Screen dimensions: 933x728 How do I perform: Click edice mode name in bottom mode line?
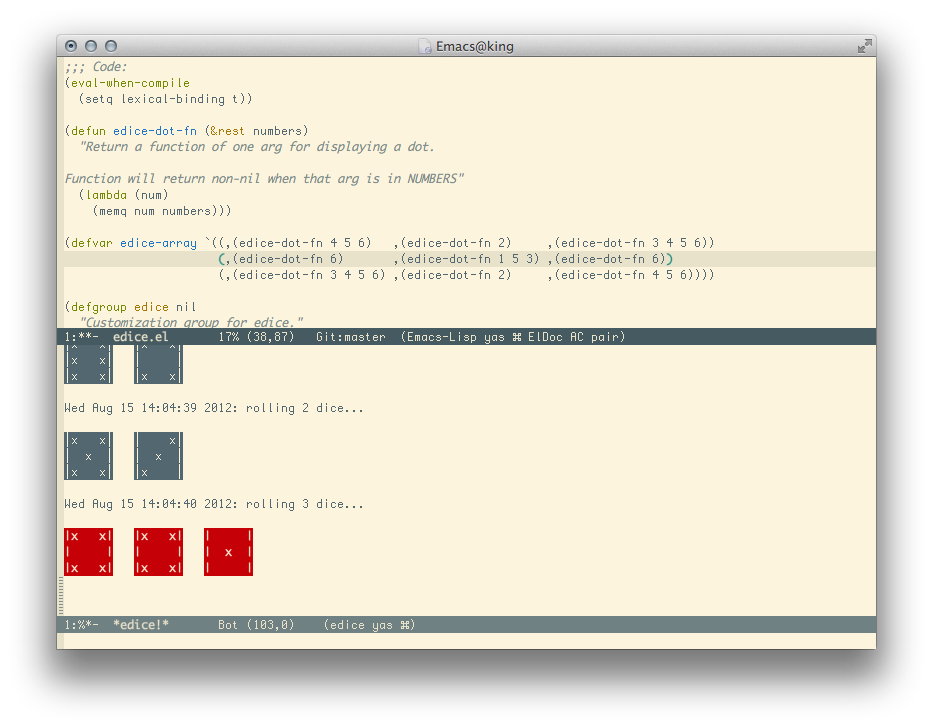pyautogui.click(x=347, y=625)
